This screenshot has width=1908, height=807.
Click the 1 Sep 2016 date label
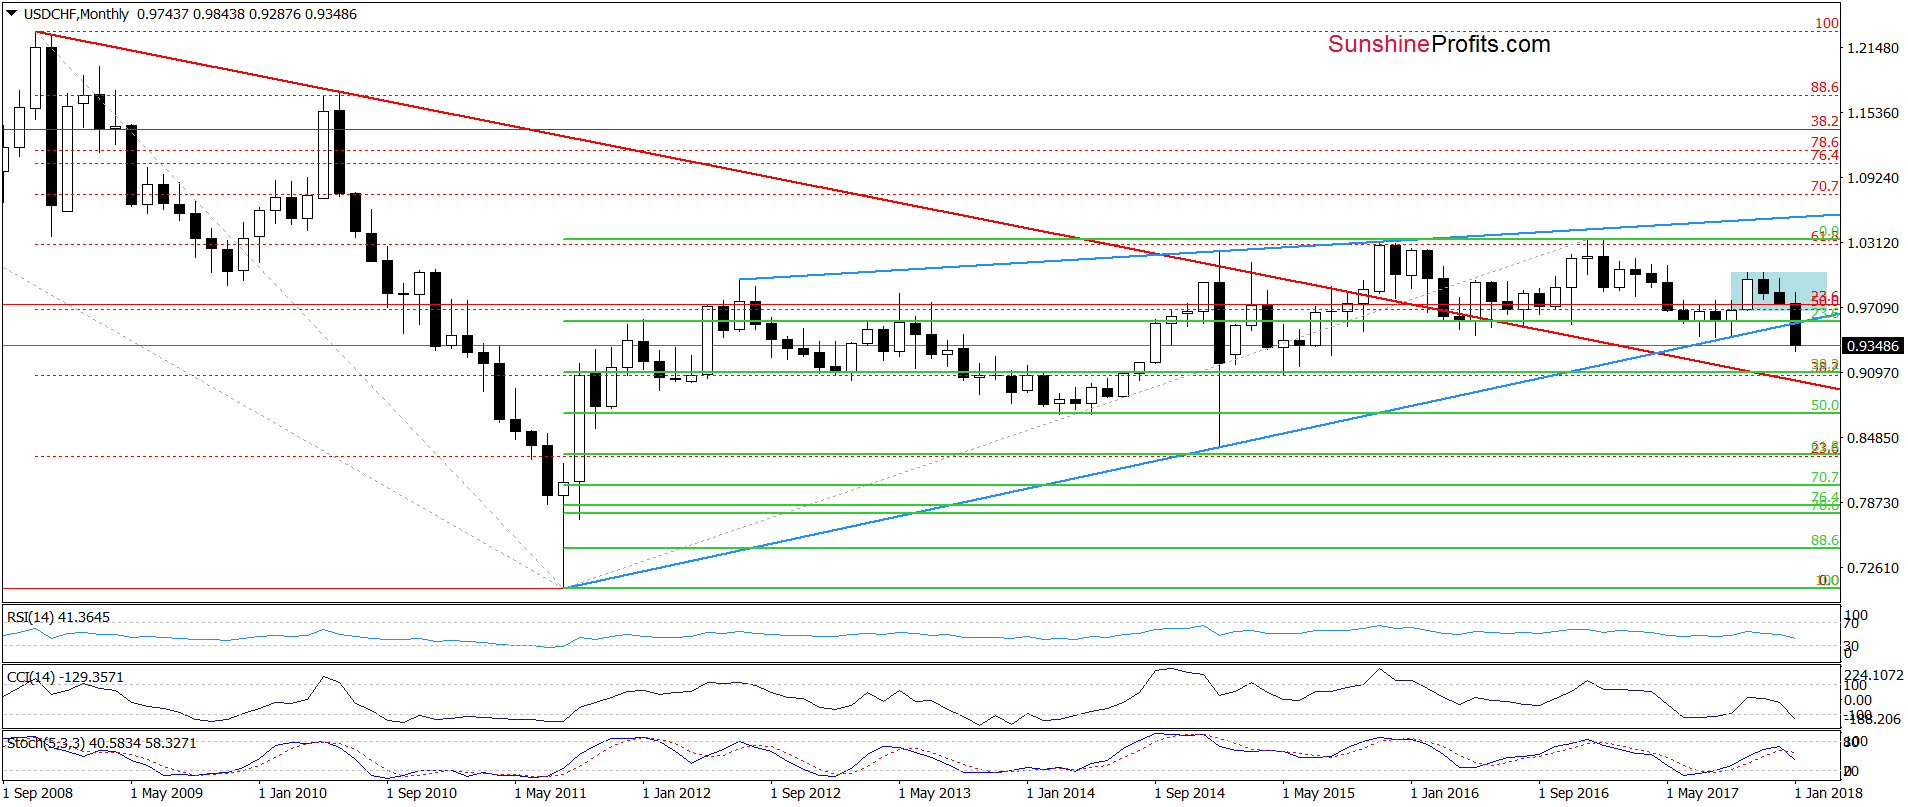tap(1573, 793)
